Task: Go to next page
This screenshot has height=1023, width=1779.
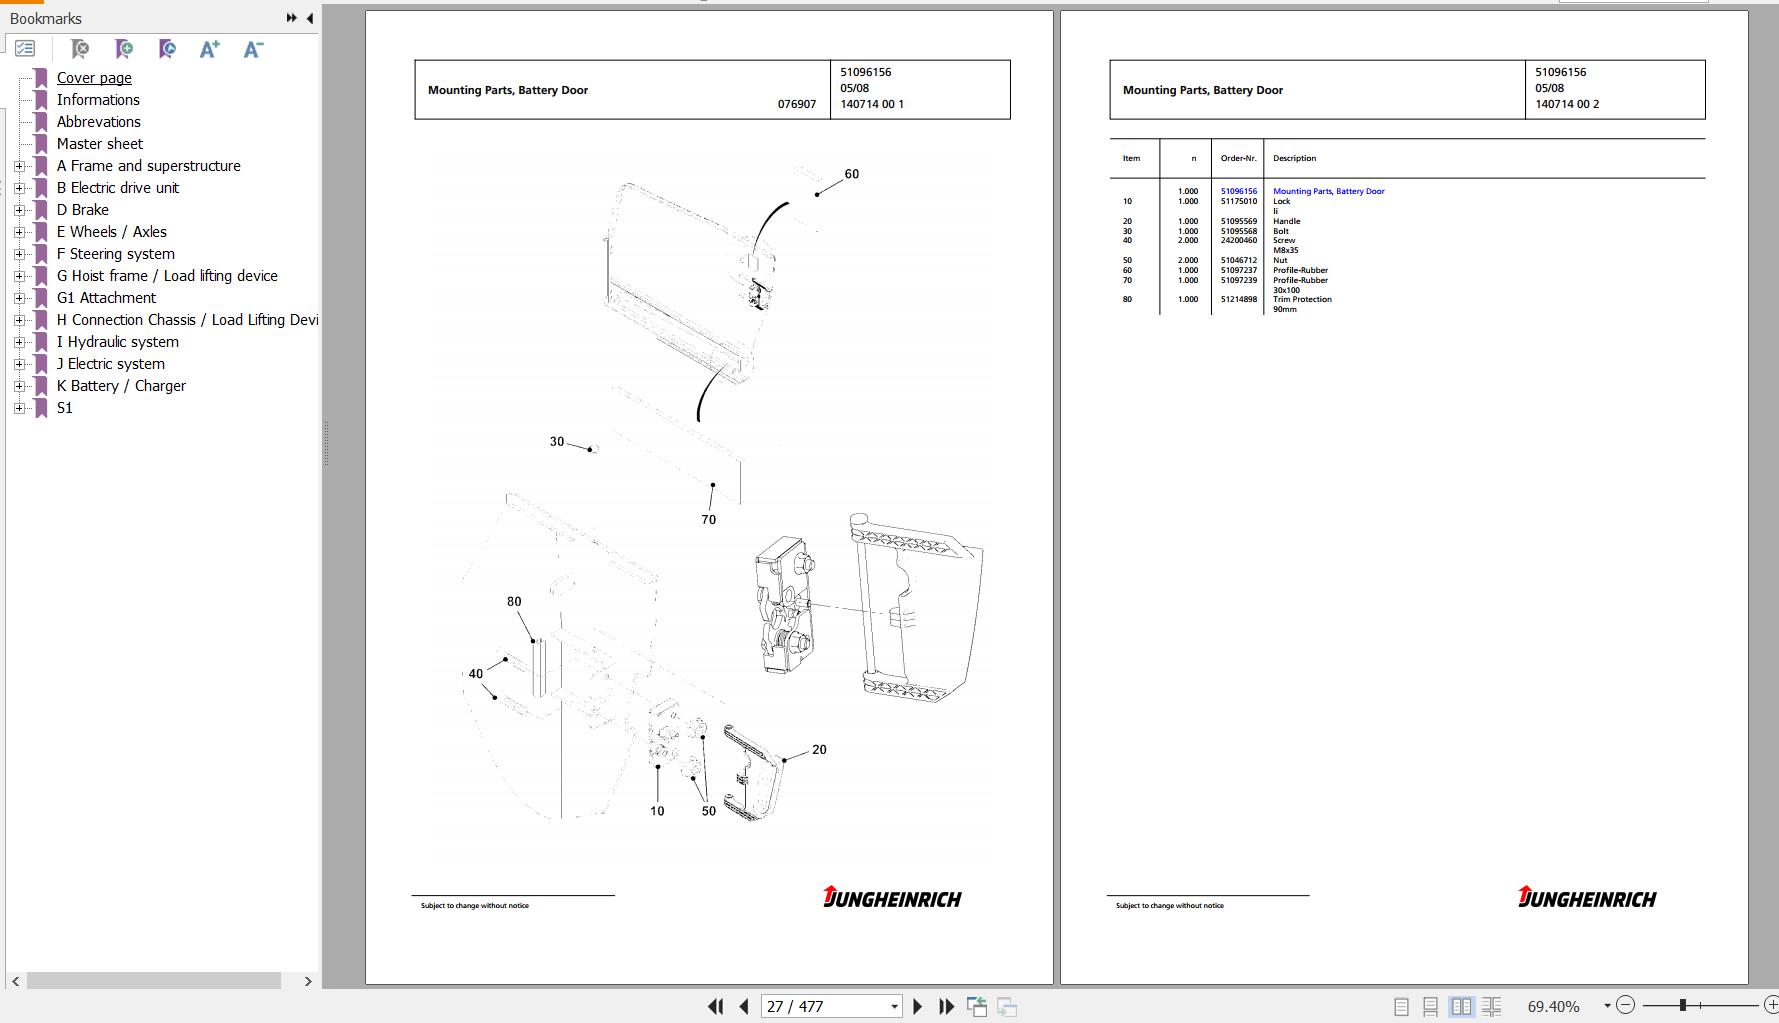Action: [917, 1006]
